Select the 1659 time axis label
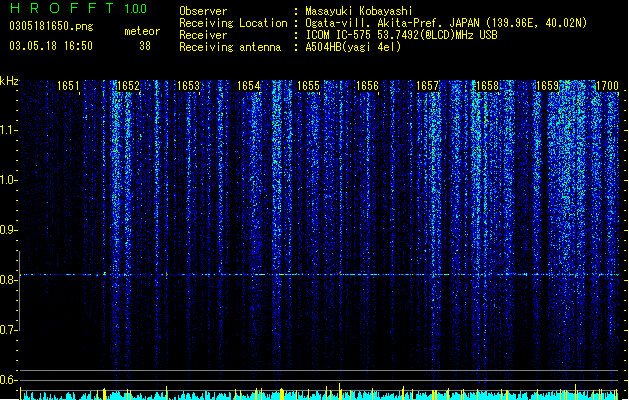The image size is (629, 400). tap(548, 86)
